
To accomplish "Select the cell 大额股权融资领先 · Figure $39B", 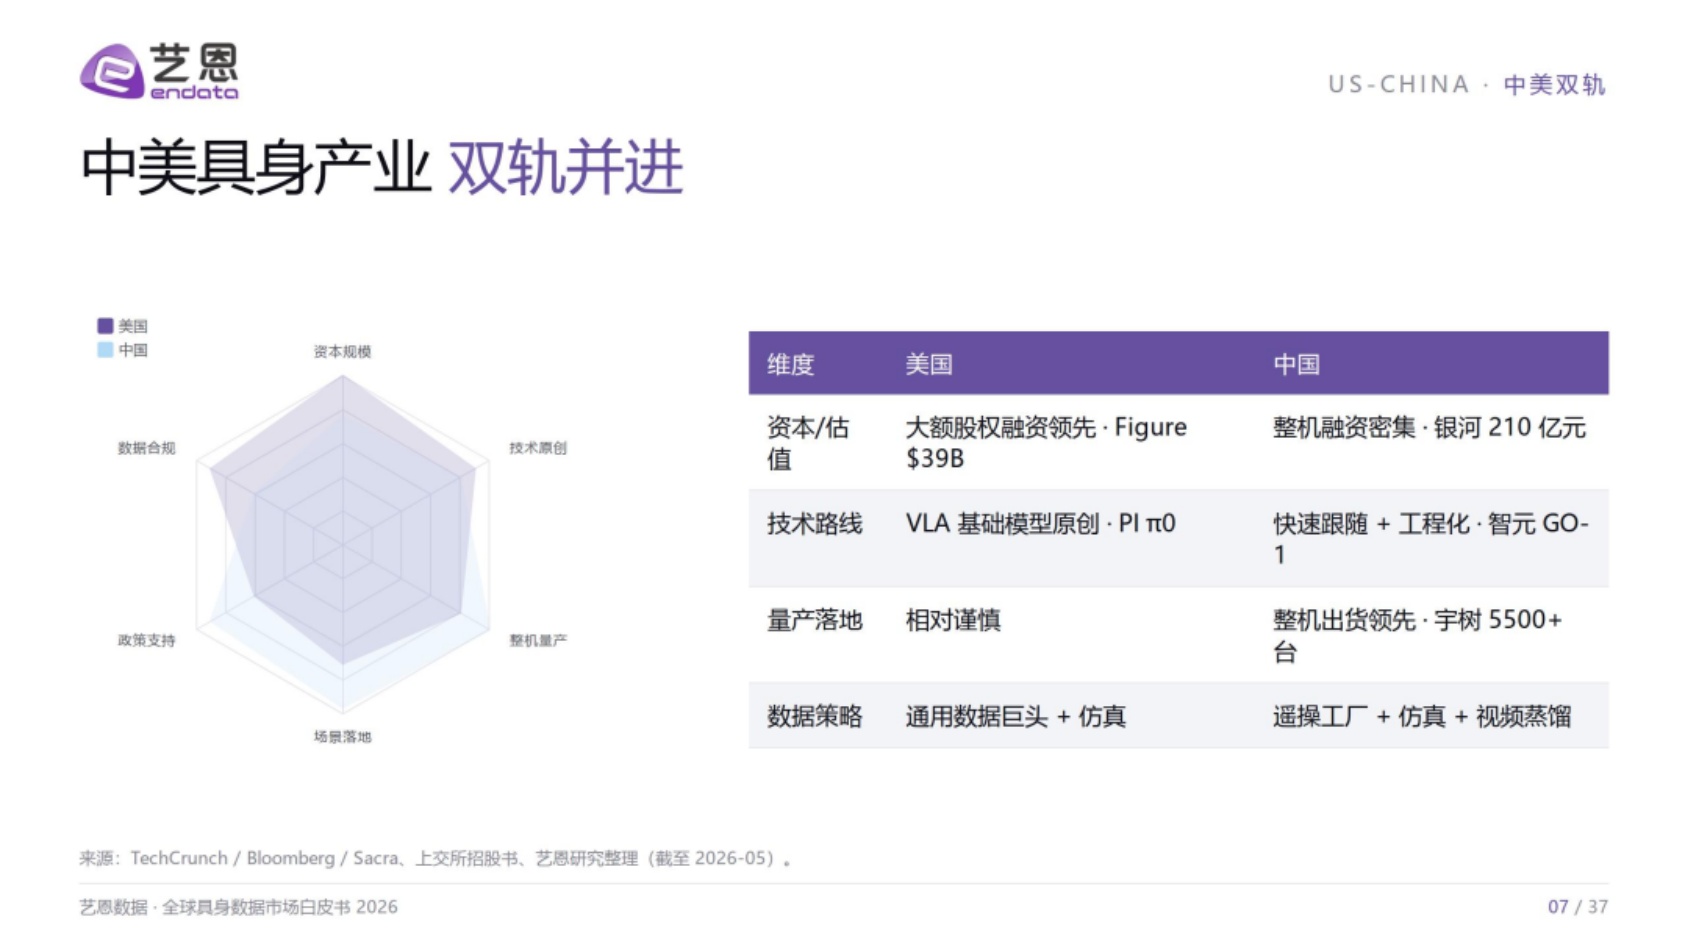I will 1046,443.
